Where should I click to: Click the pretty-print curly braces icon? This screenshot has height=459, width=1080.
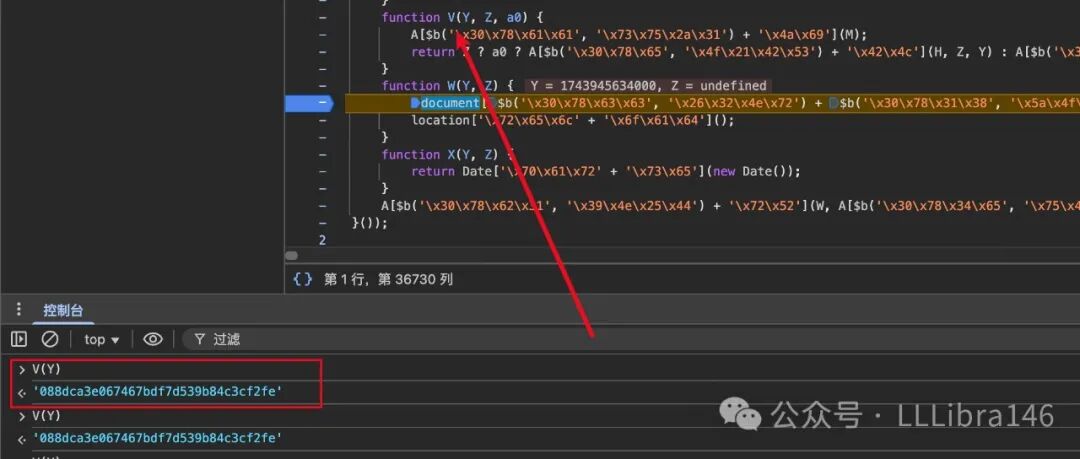pyautogui.click(x=302, y=279)
